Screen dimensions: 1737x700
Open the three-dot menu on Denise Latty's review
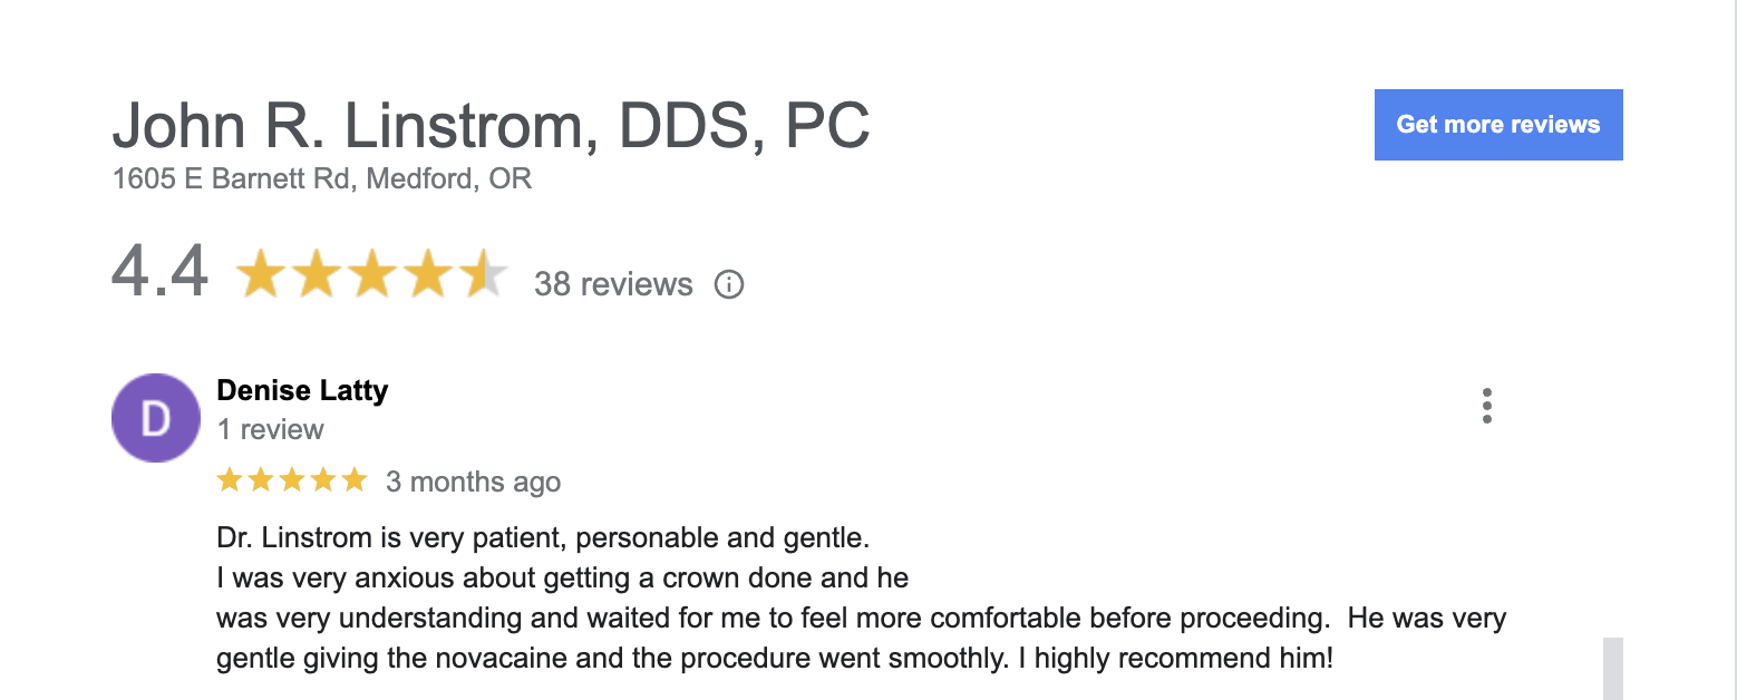tap(1487, 406)
